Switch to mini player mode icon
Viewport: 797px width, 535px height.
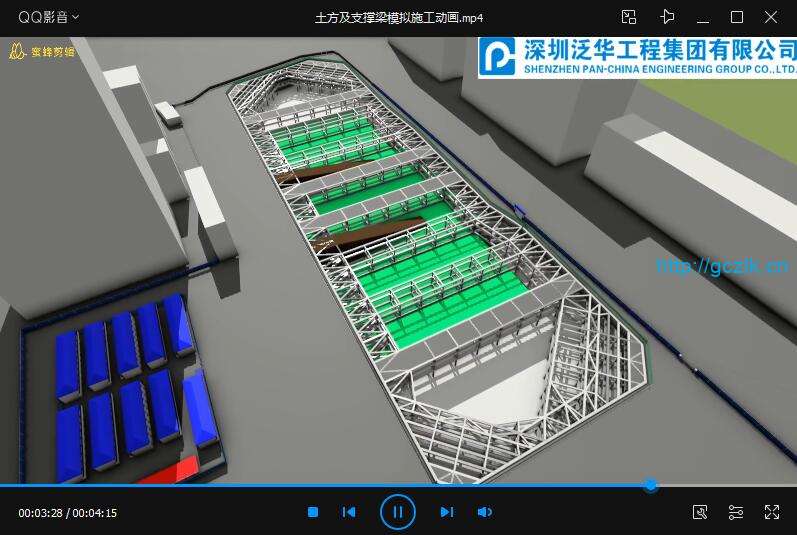pyautogui.click(x=629, y=17)
